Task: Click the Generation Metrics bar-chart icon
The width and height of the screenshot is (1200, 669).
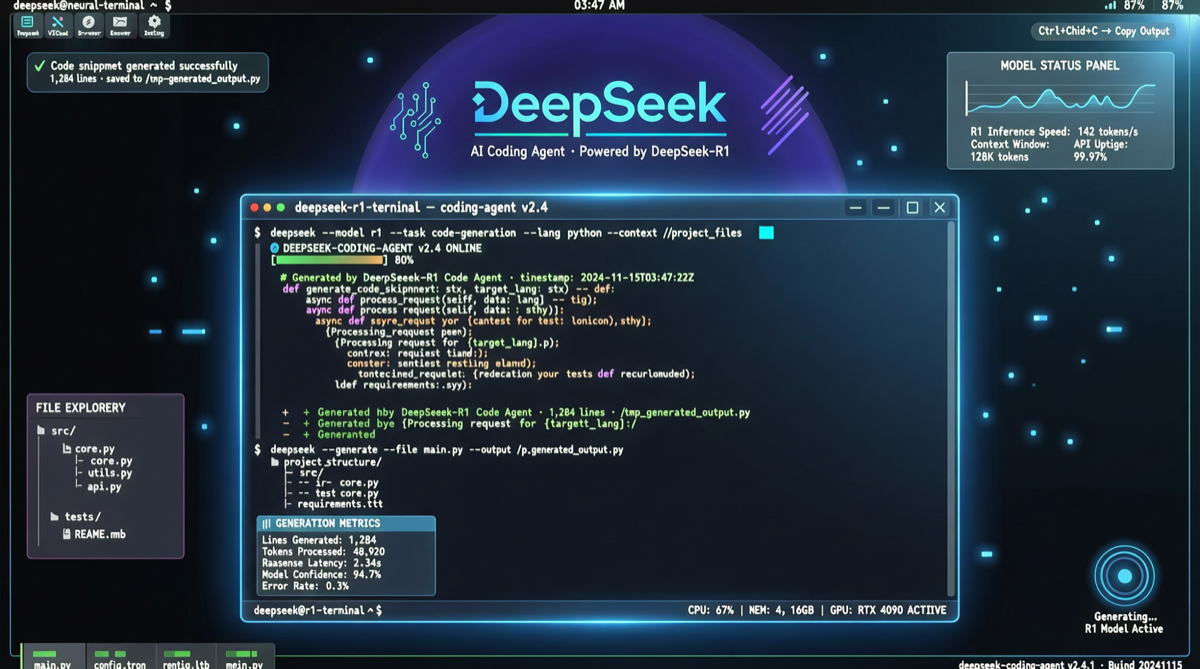Action: 267,524
